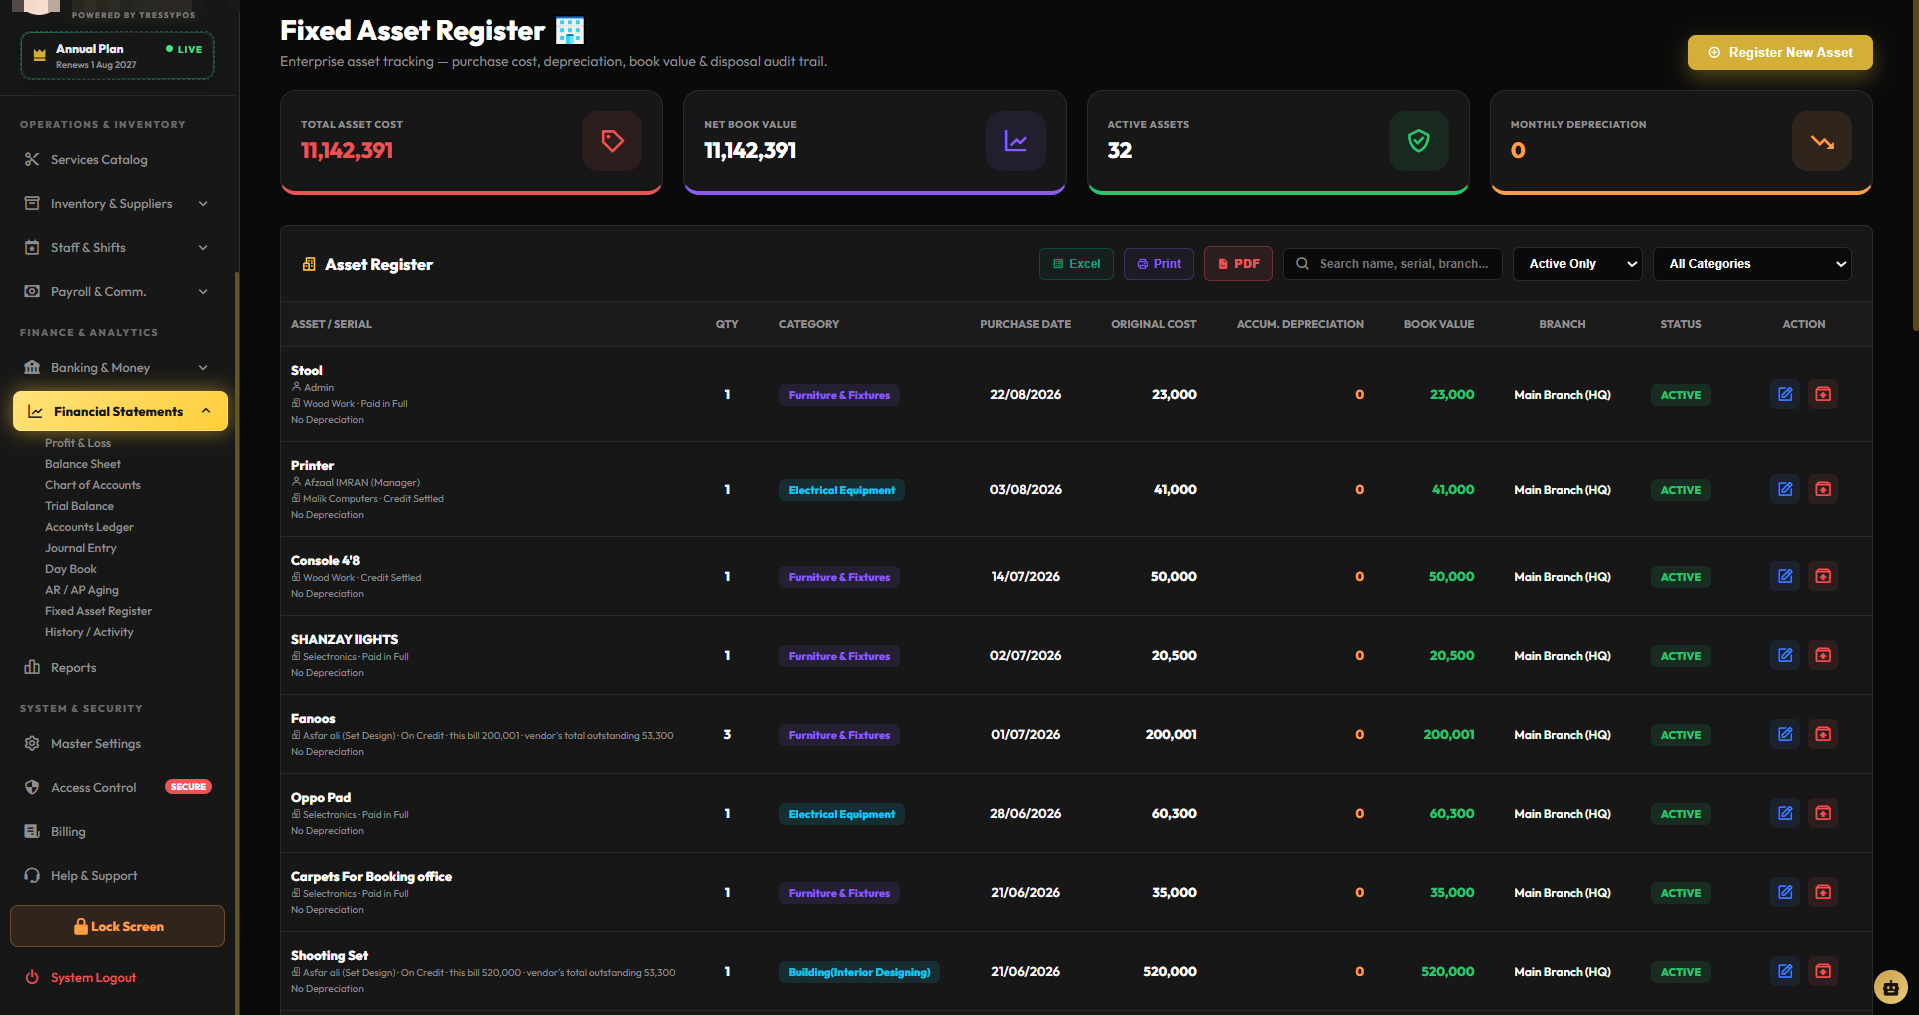1919x1015 pixels.
Task: Edit the Stool asset row
Action: tap(1785, 394)
